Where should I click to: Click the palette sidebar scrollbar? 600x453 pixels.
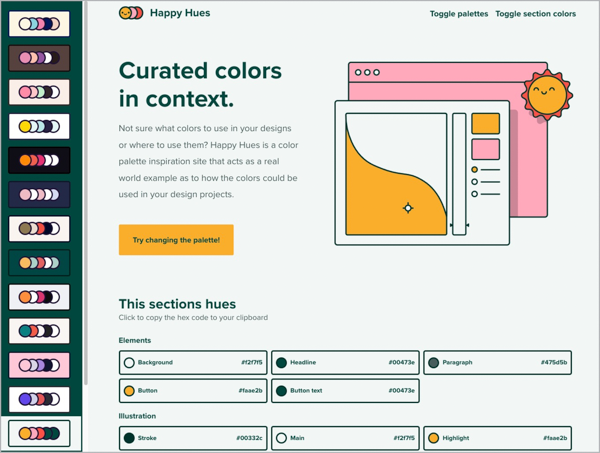click(x=86, y=193)
